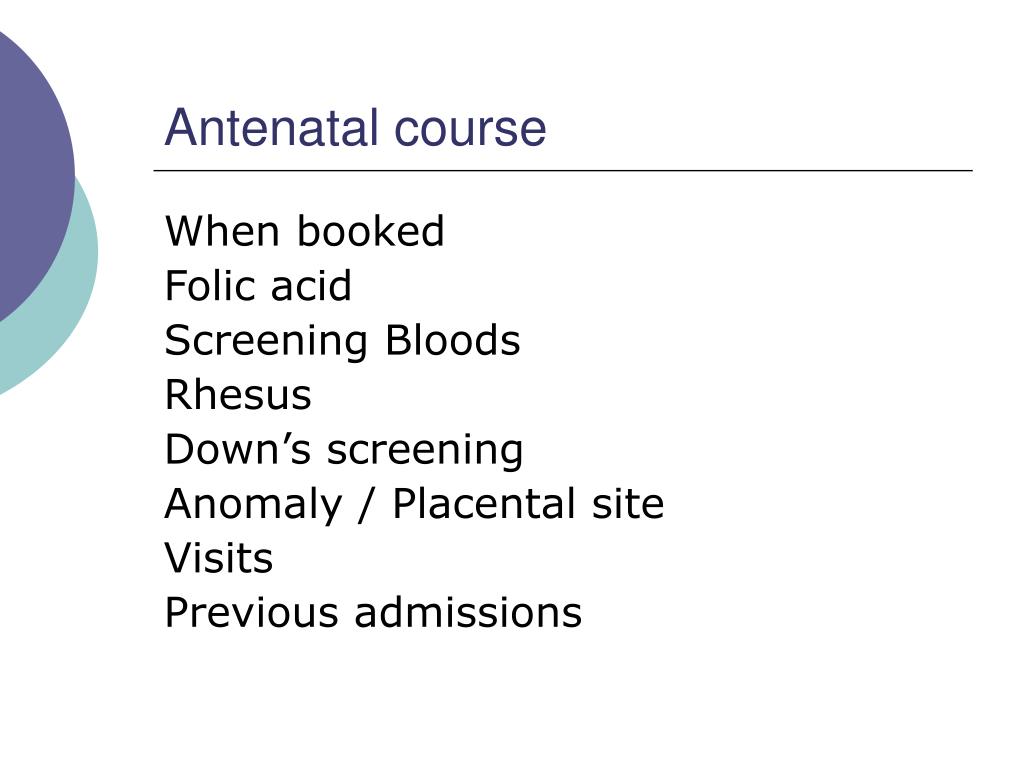The image size is (1024, 768).
Task: Click the word acid
Action: (x=311, y=285)
